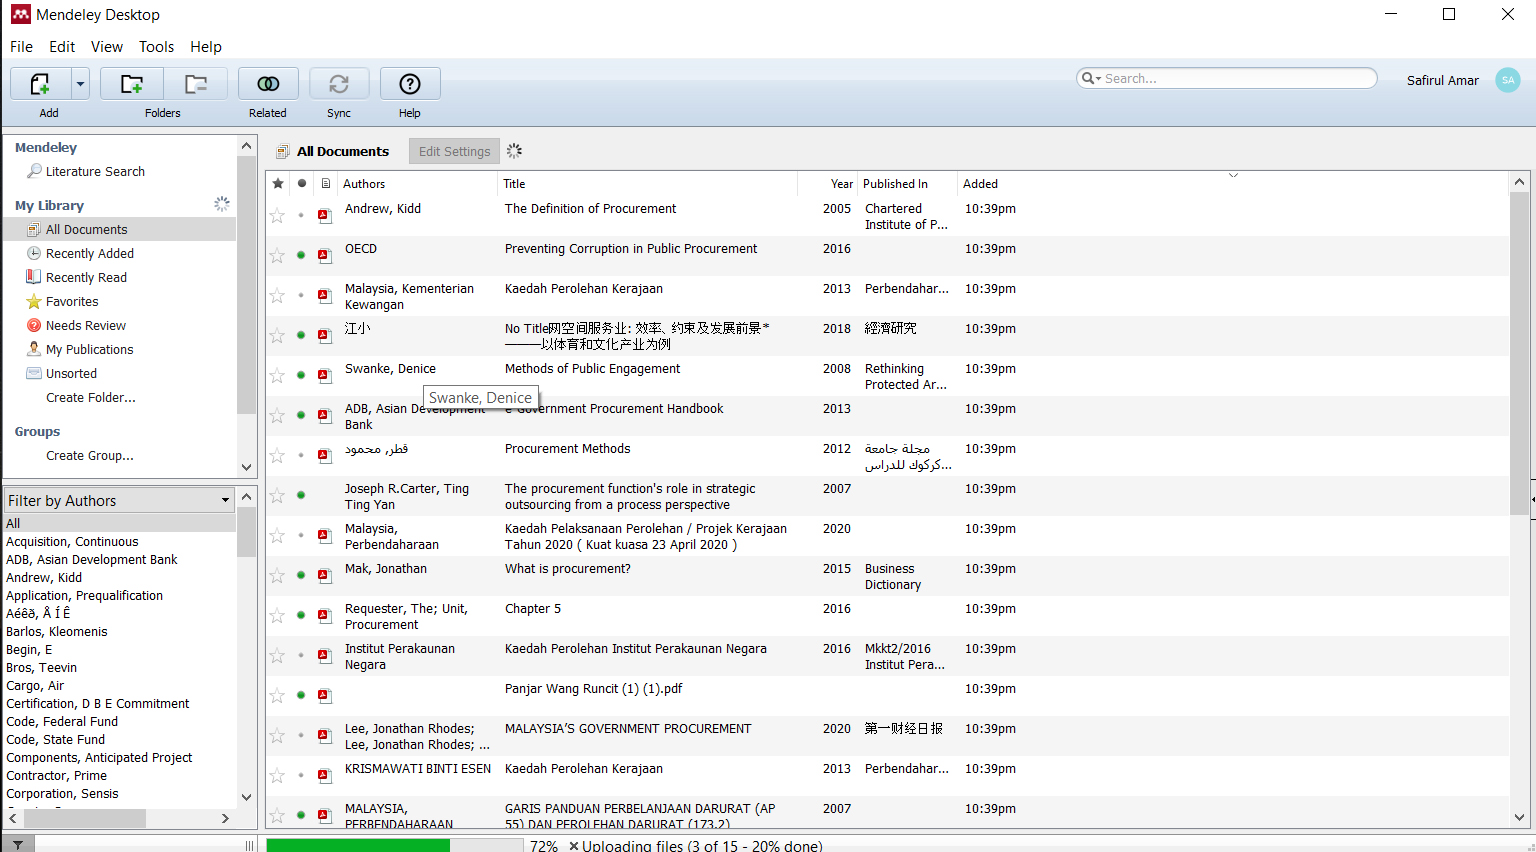Open the File menu
The width and height of the screenshot is (1536, 852).
pos(21,47)
